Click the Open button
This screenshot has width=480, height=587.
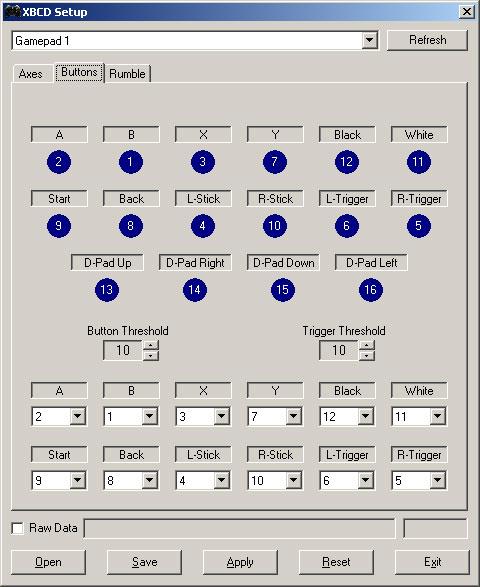click(x=48, y=562)
